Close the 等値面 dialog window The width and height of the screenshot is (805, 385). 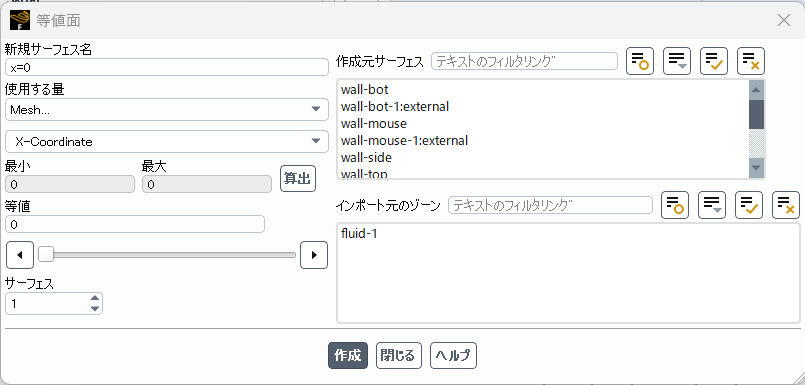tap(783, 20)
